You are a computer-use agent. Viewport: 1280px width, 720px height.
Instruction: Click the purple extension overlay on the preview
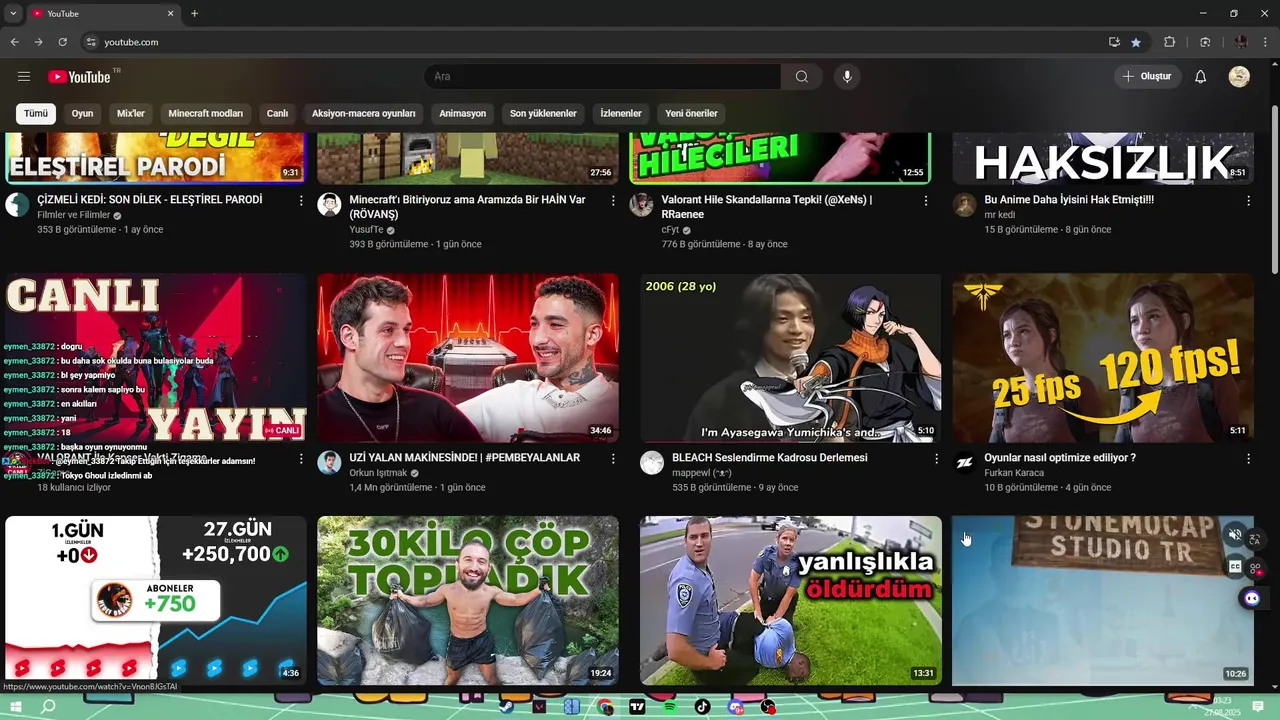pos(1251,598)
